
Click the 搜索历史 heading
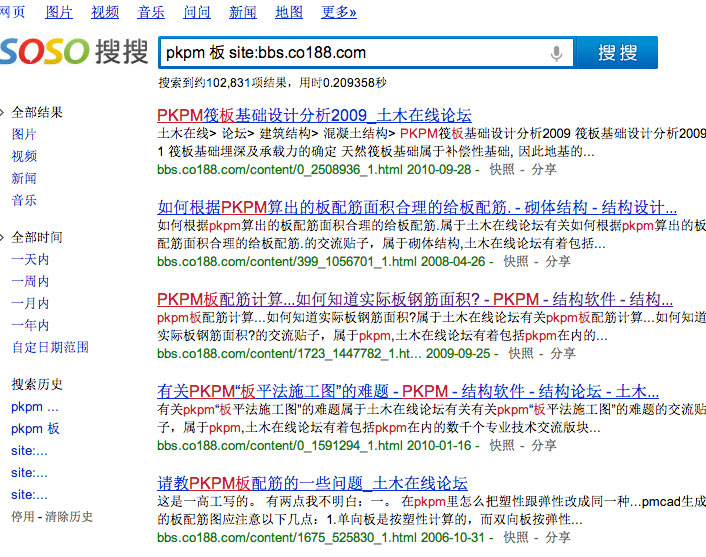tap(37, 384)
